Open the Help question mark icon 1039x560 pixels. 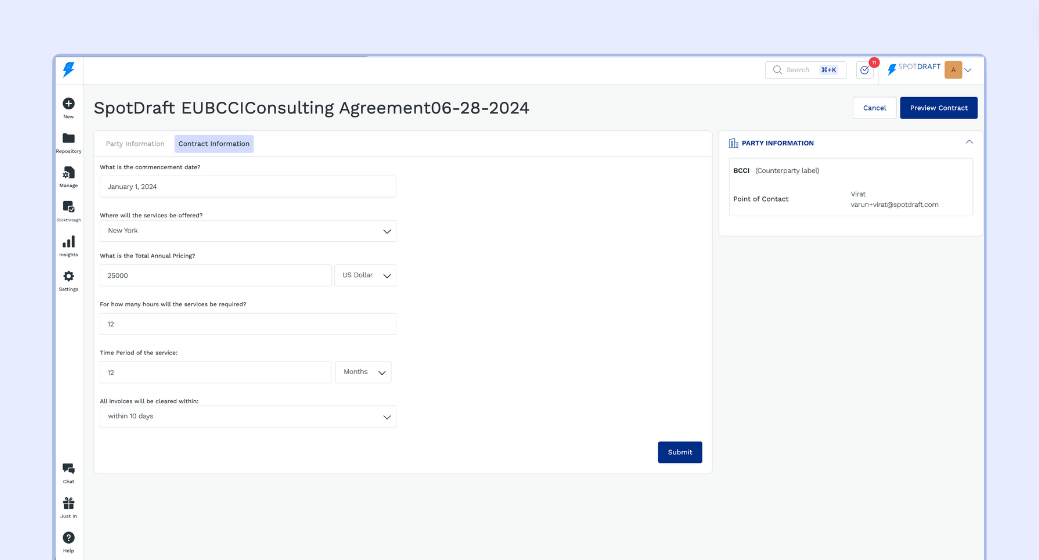[x=68, y=538]
